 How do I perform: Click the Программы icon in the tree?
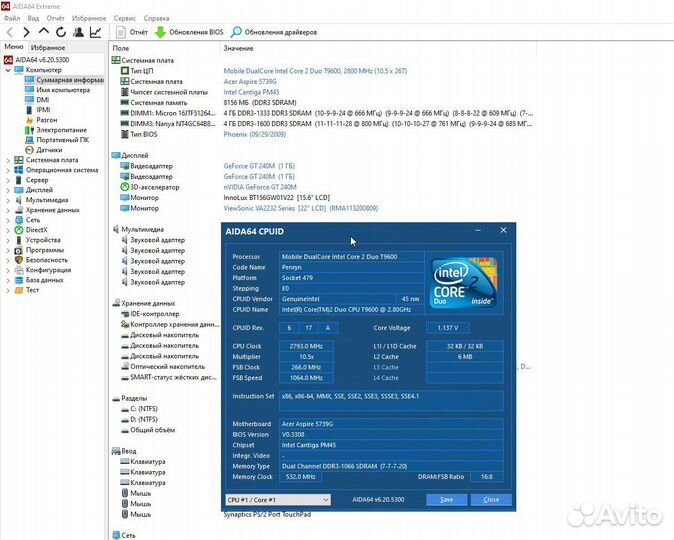coord(19,250)
